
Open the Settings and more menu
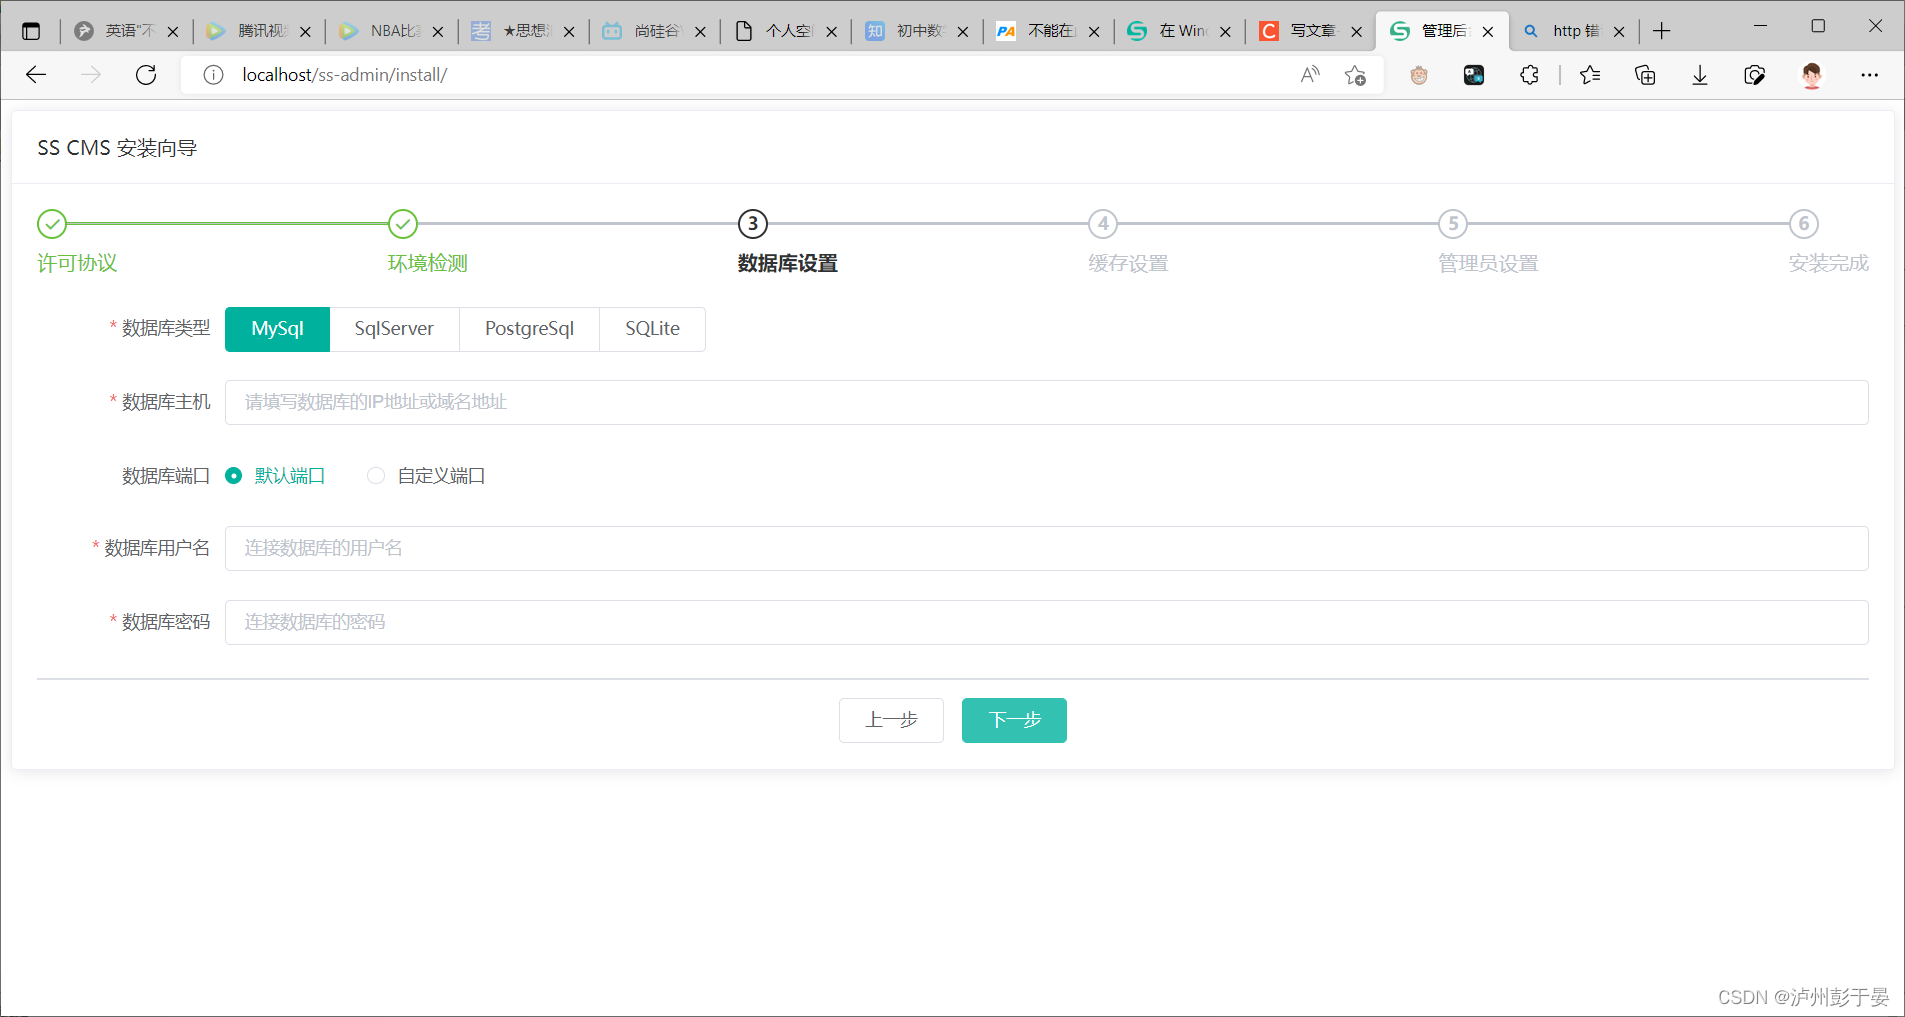(x=1871, y=75)
